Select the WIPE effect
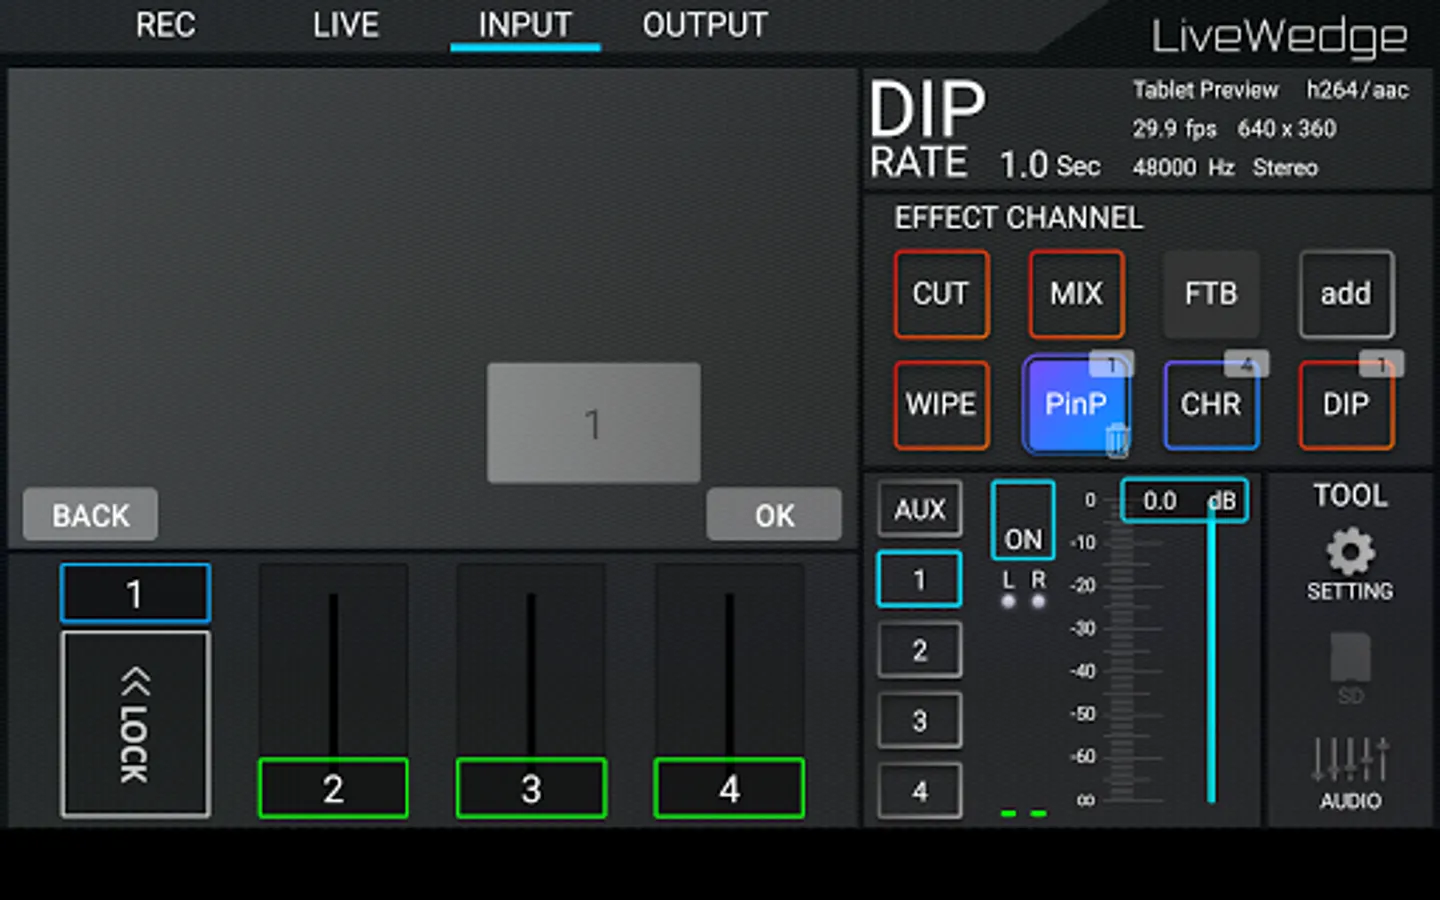The image size is (1440, 900). [x=941, y=405]
